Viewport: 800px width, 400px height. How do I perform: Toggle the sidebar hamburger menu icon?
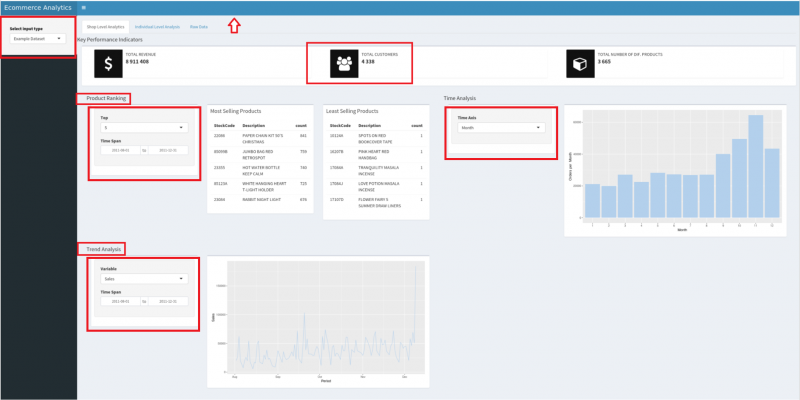coord(83,7)
